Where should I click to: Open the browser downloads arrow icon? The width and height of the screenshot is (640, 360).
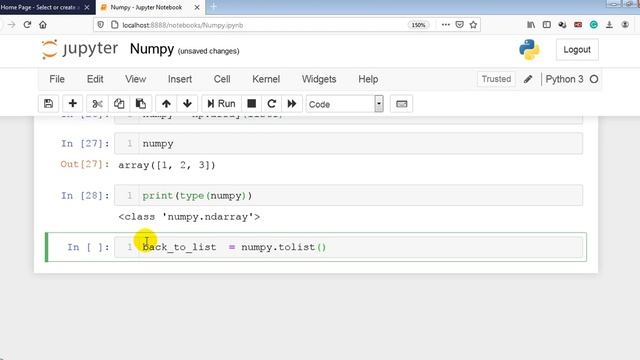pos(609,24)
